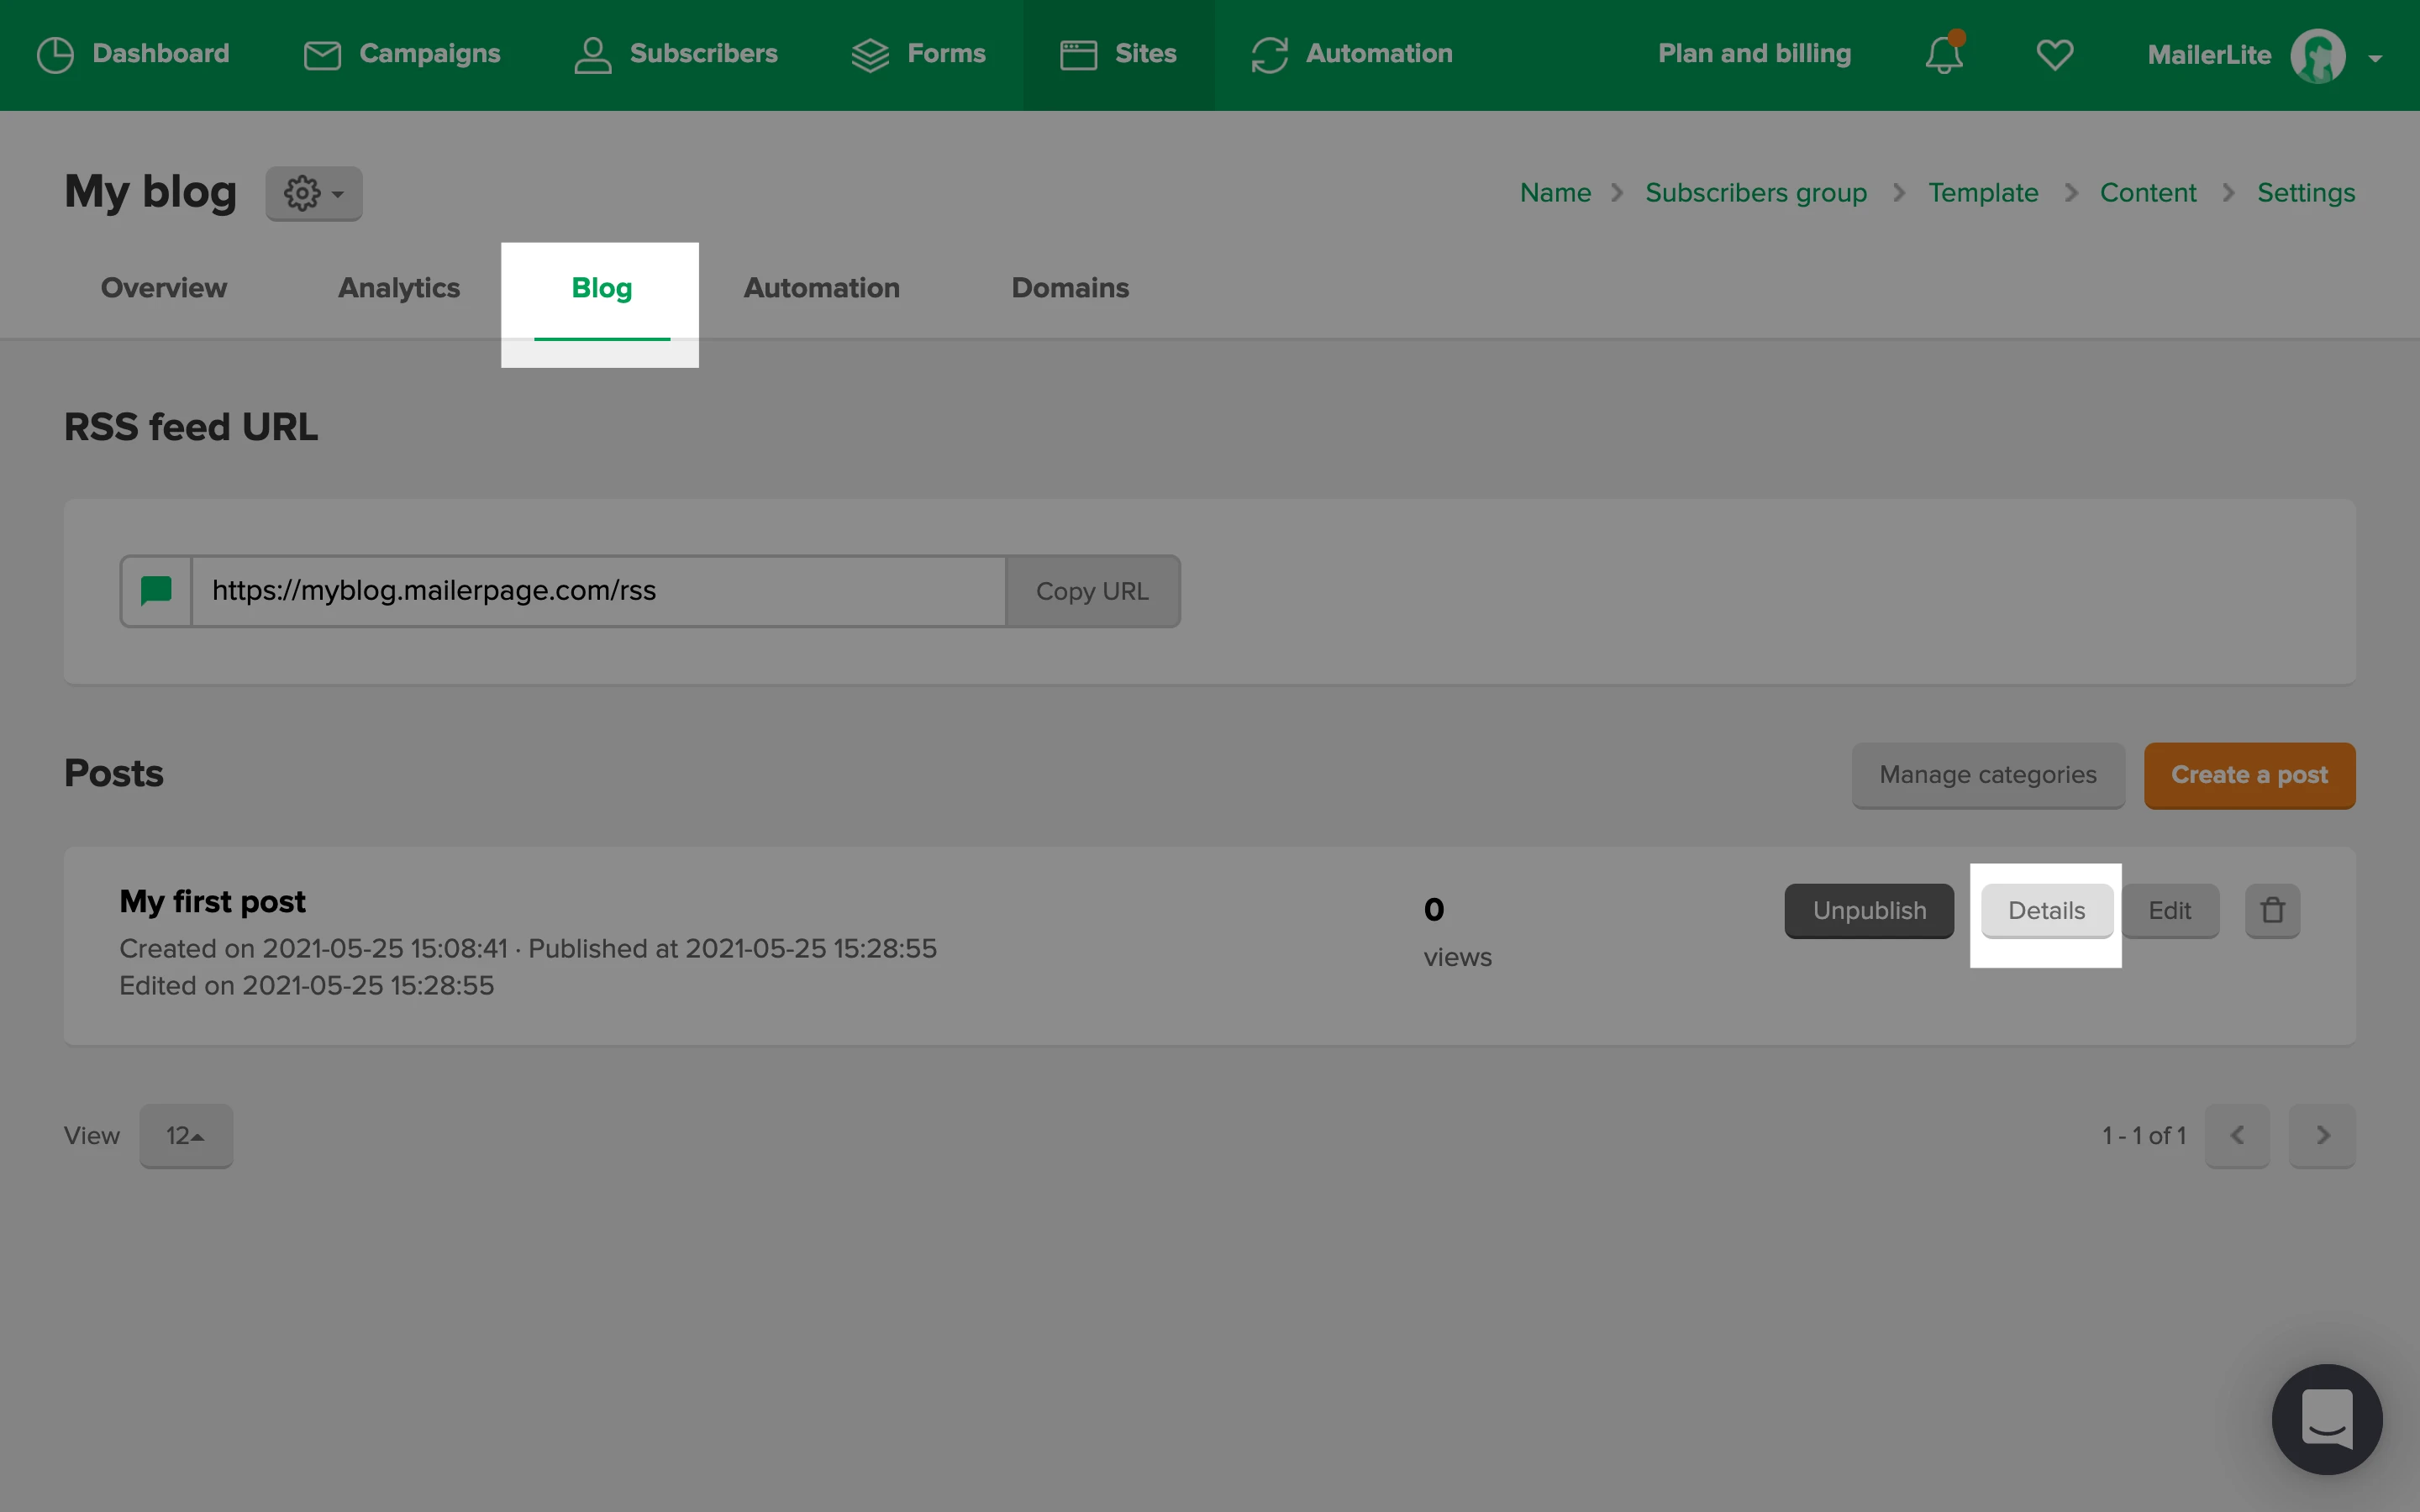Viewport: 2420px width, 1512px height.
Task: Go to the next page of posts
Action: pyautogui.click(x=2322, y=1135)
